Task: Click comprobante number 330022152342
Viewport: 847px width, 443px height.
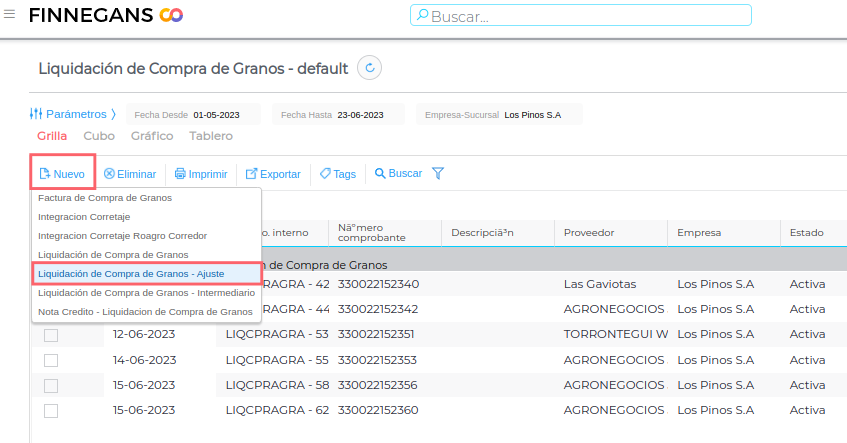Action: coord(378,309)
